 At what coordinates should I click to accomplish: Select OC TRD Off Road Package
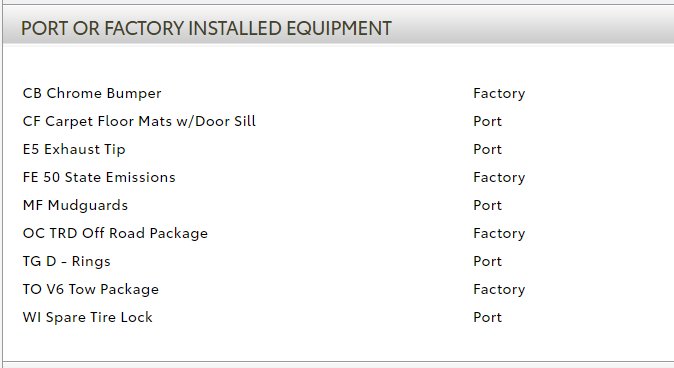click(x=115, y=233)
